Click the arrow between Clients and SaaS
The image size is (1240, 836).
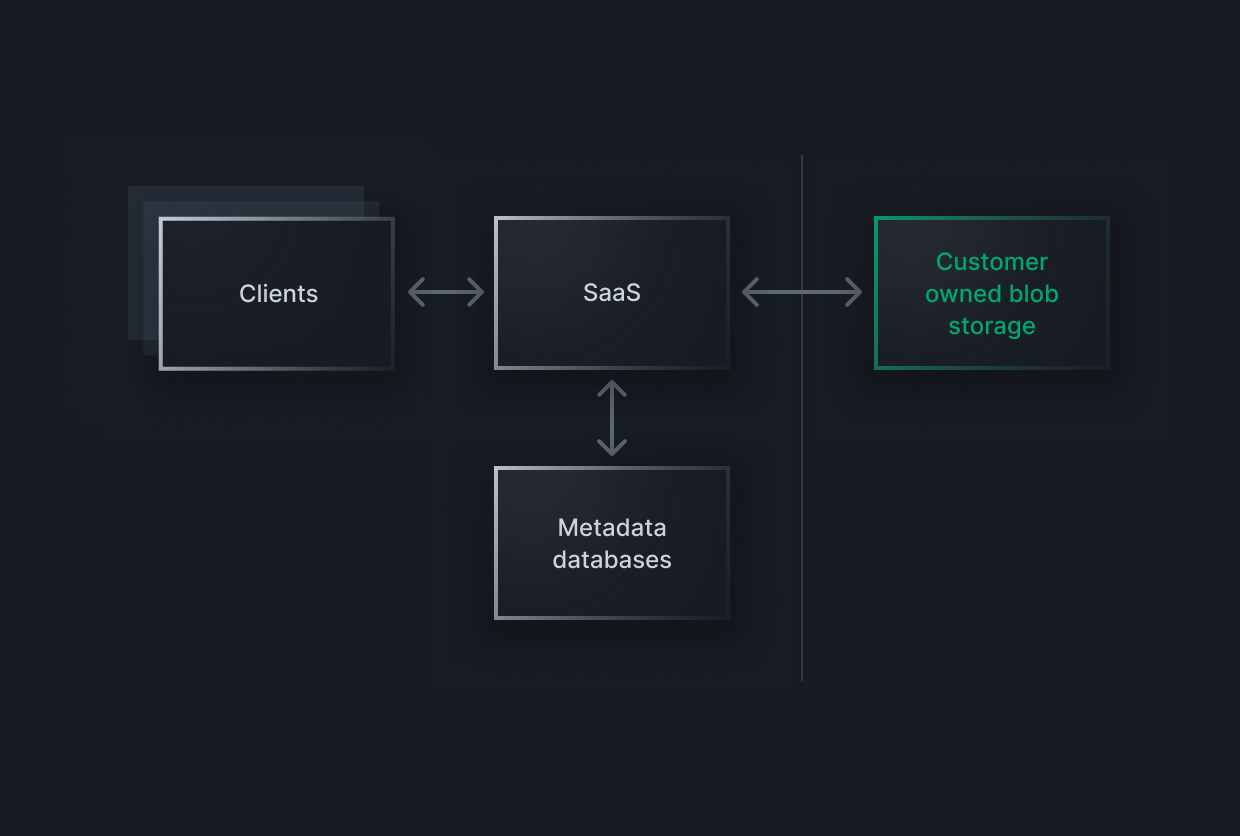pyautogui.click(x=445, y=292)
